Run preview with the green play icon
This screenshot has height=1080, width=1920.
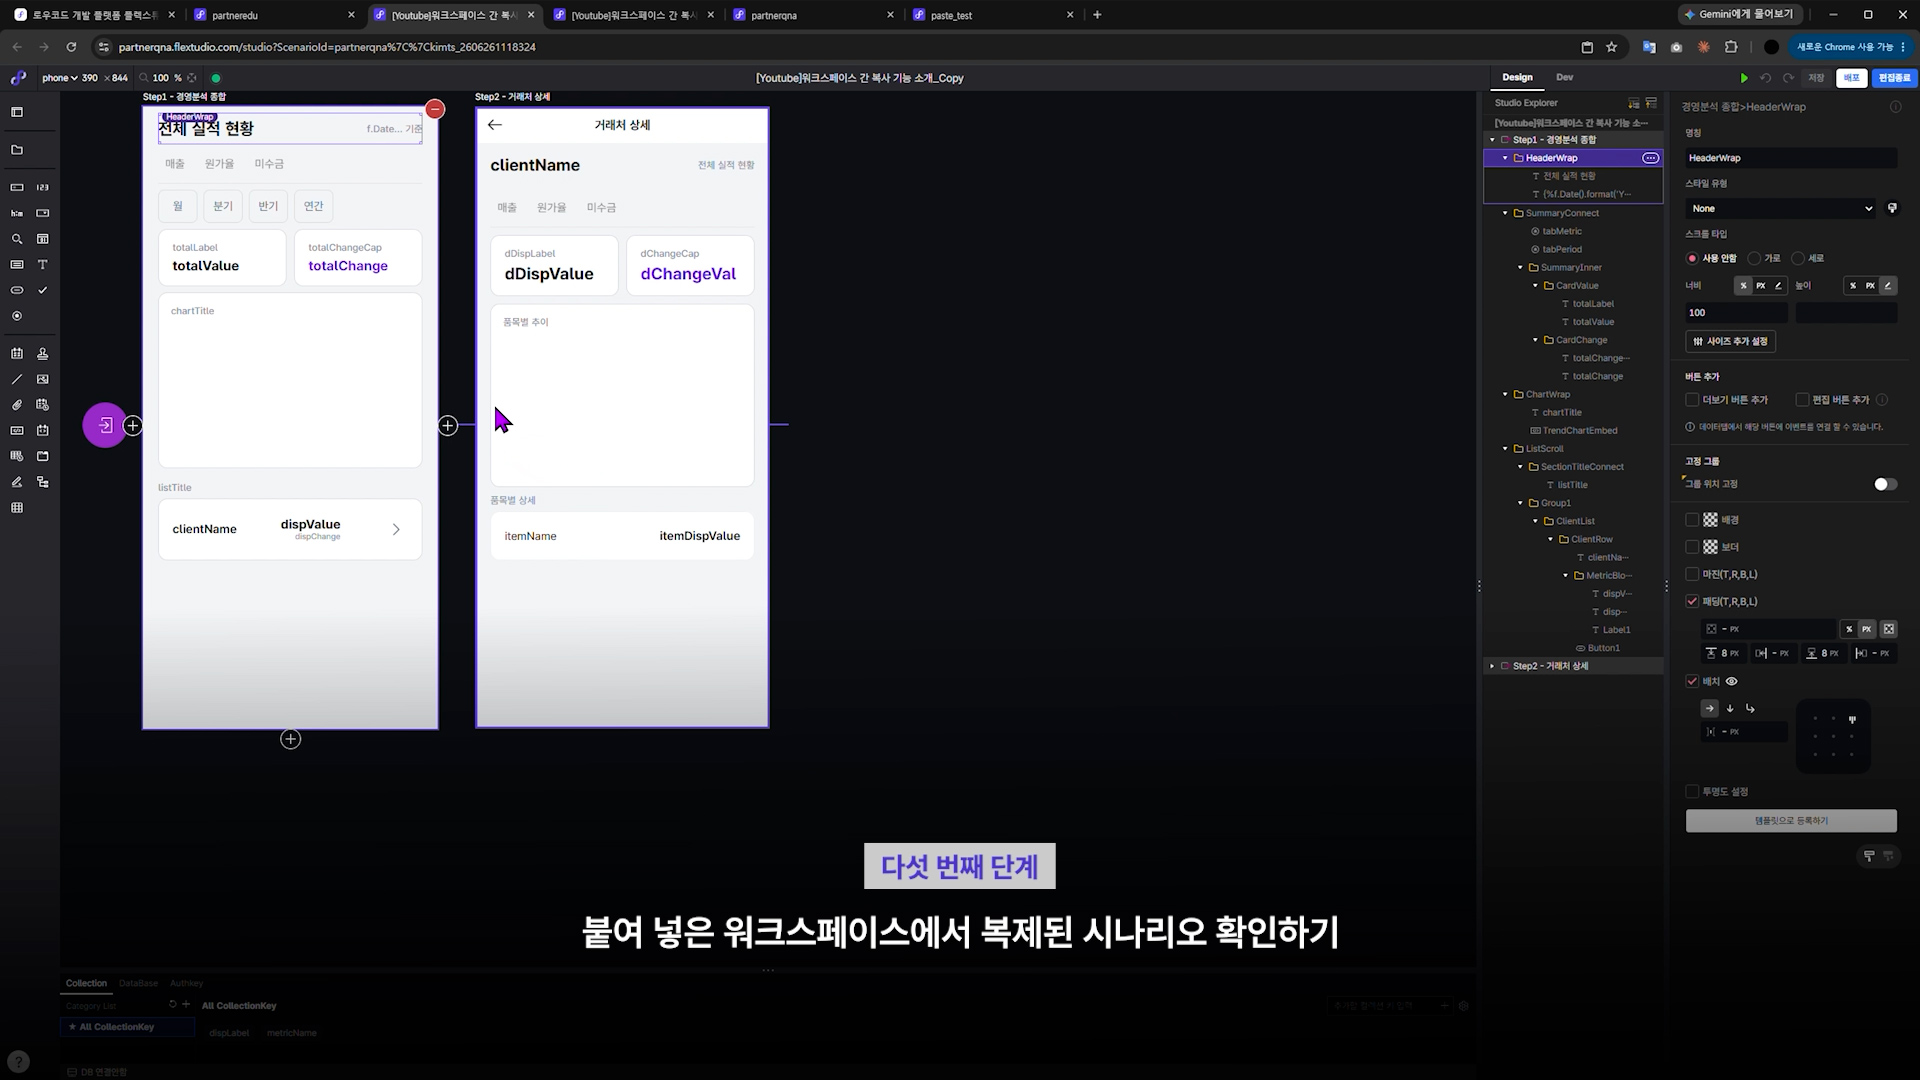point(1744,78)
